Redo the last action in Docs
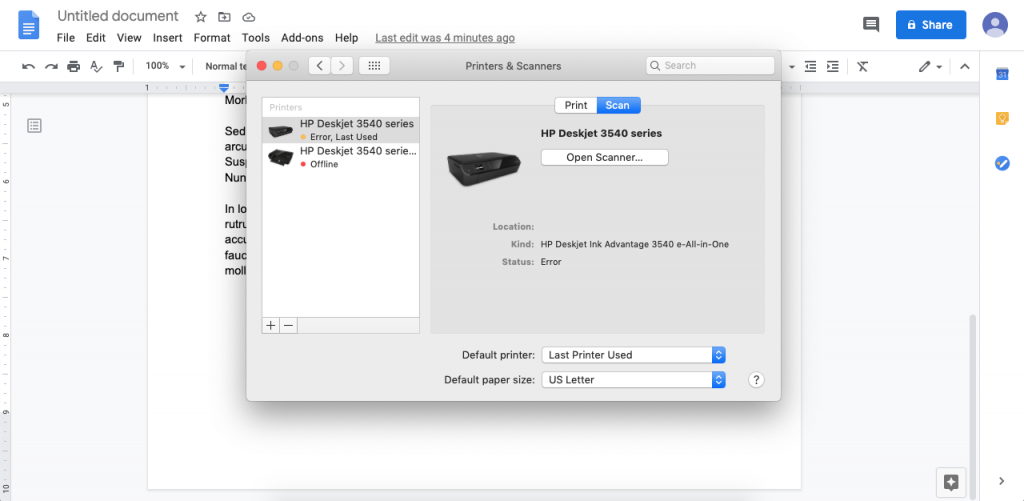 pyautogui.click(x=51, y=66)
